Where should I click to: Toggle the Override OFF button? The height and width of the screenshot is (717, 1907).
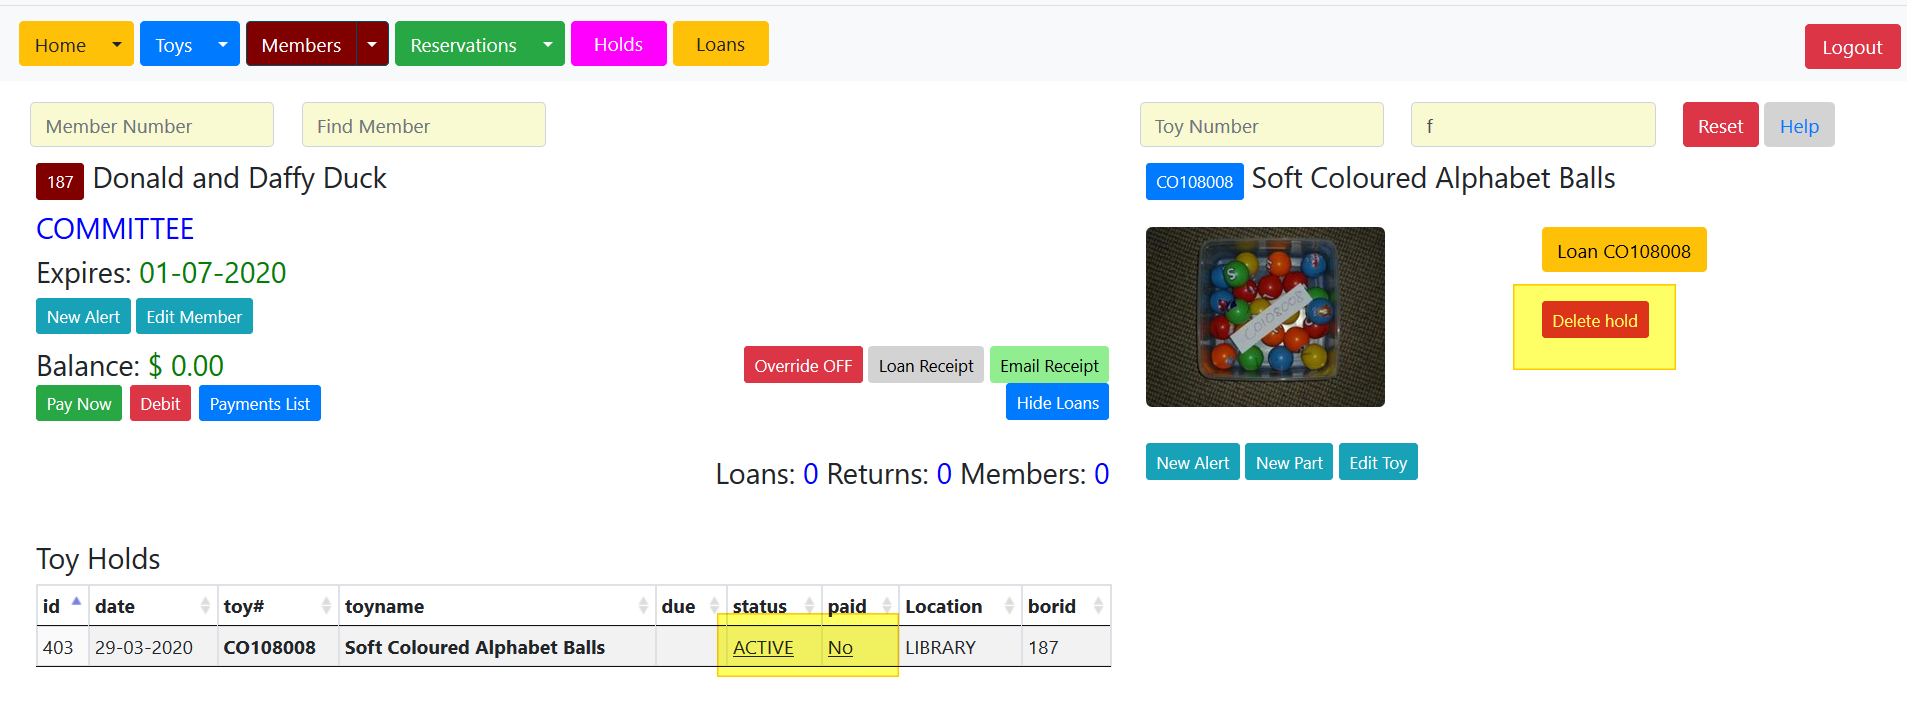pyautogui.click(x=802, y=366)
